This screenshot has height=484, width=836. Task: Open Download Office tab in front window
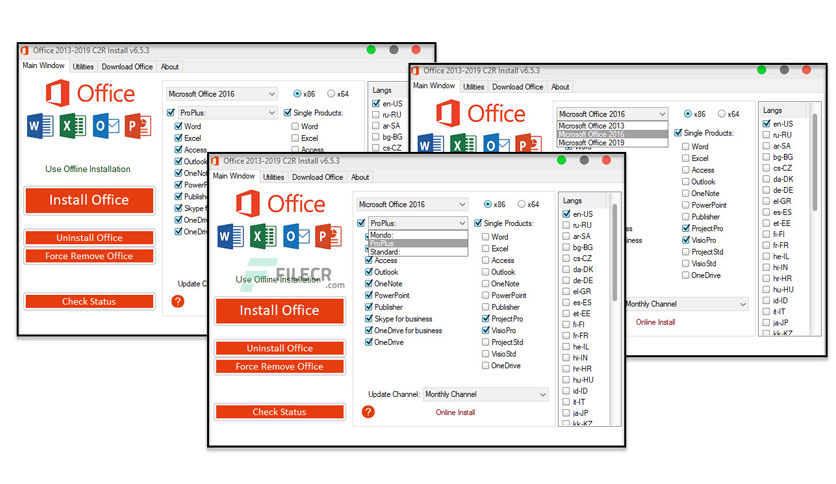(318, 177)
